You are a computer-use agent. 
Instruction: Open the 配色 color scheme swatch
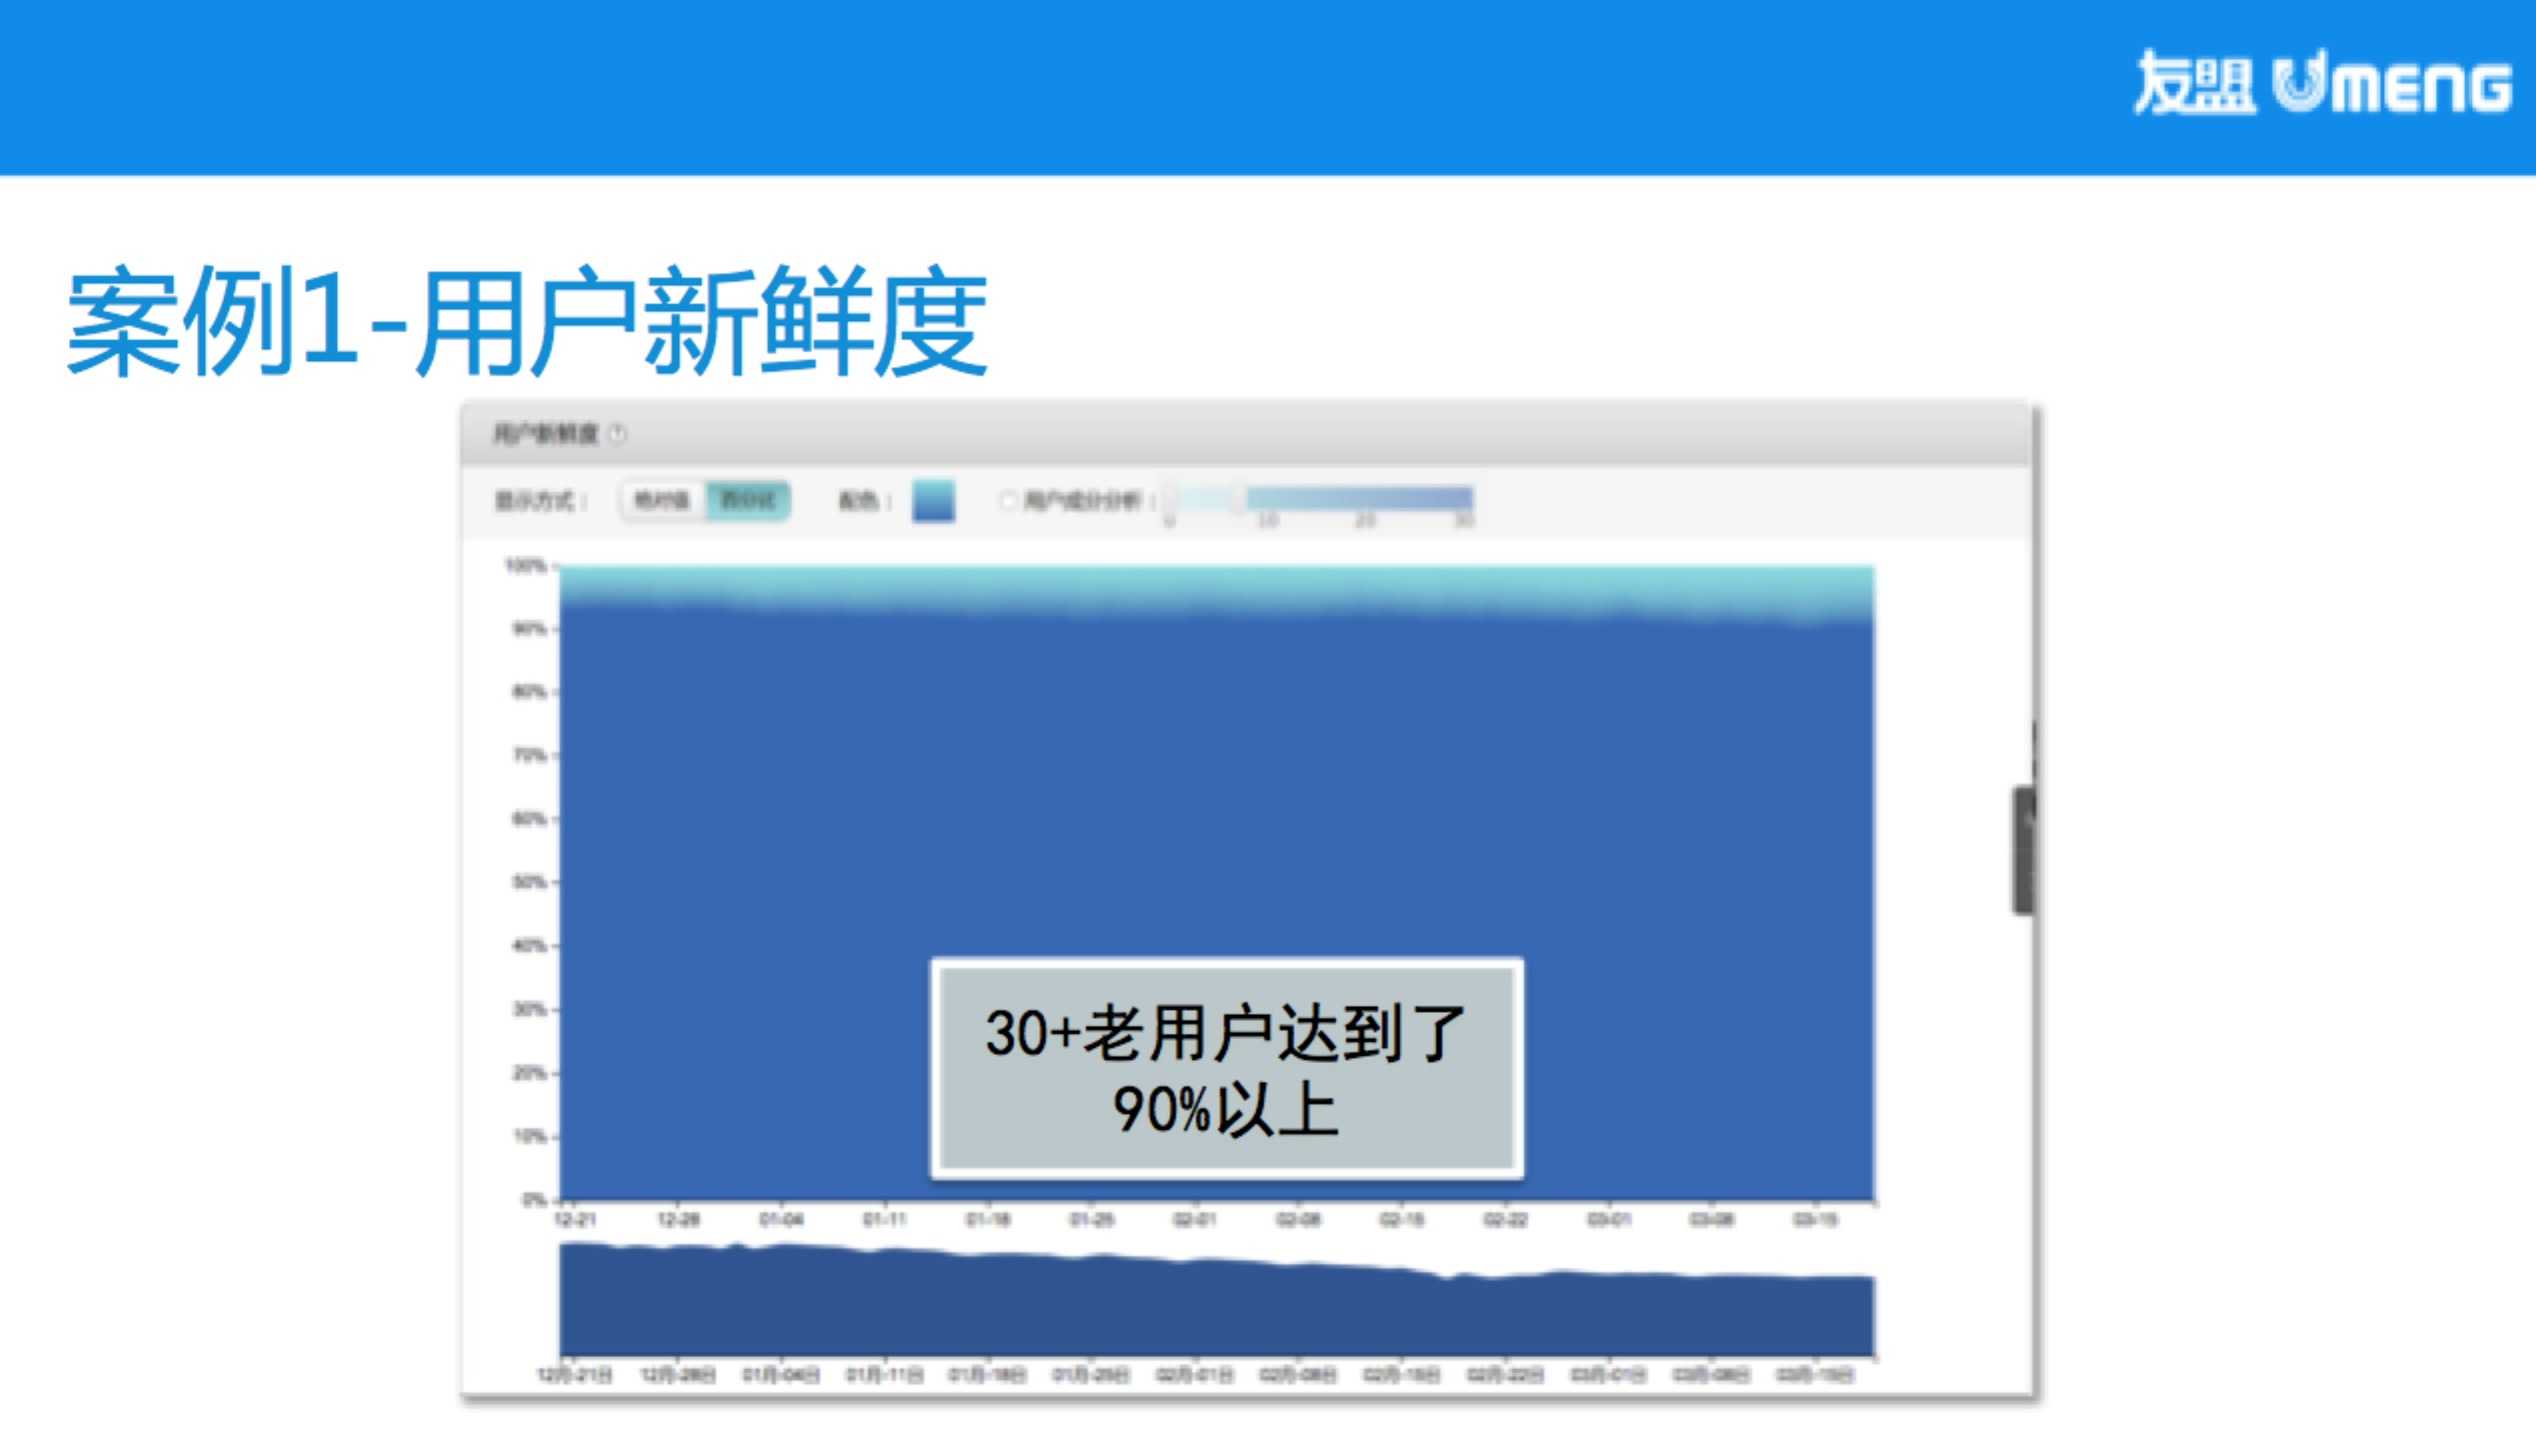click(x=933, y=501)
